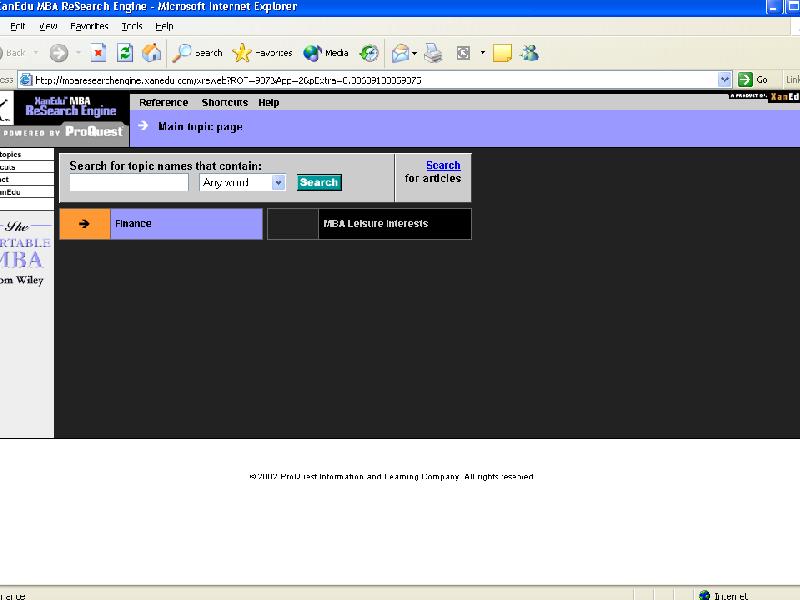Click the Stop page loading icon

coord(98,53)
